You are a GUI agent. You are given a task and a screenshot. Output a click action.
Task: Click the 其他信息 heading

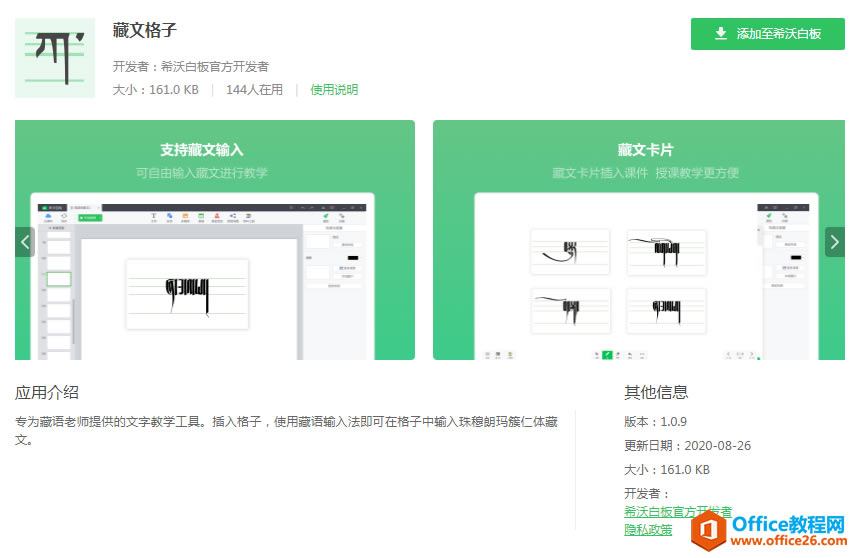pos(656,393)
